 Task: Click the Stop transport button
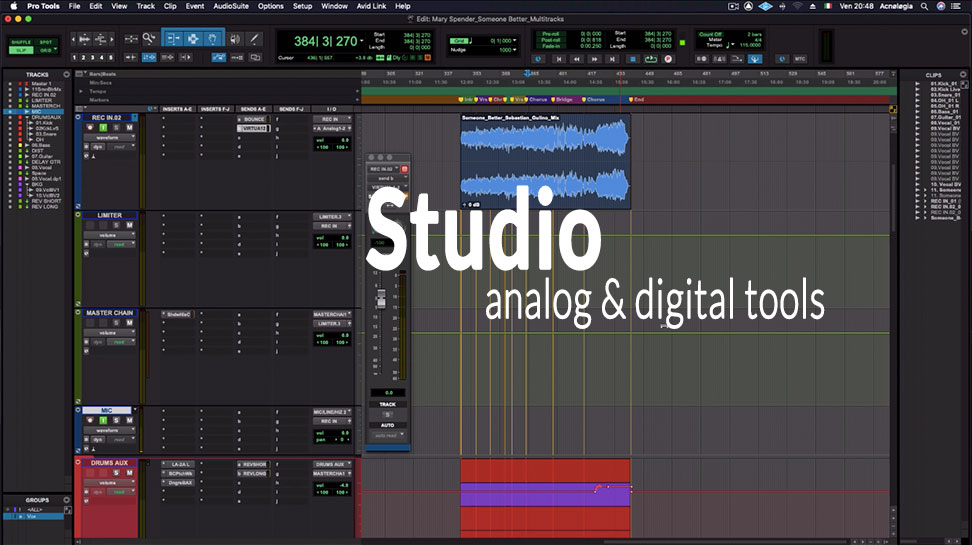pos(632,59)
